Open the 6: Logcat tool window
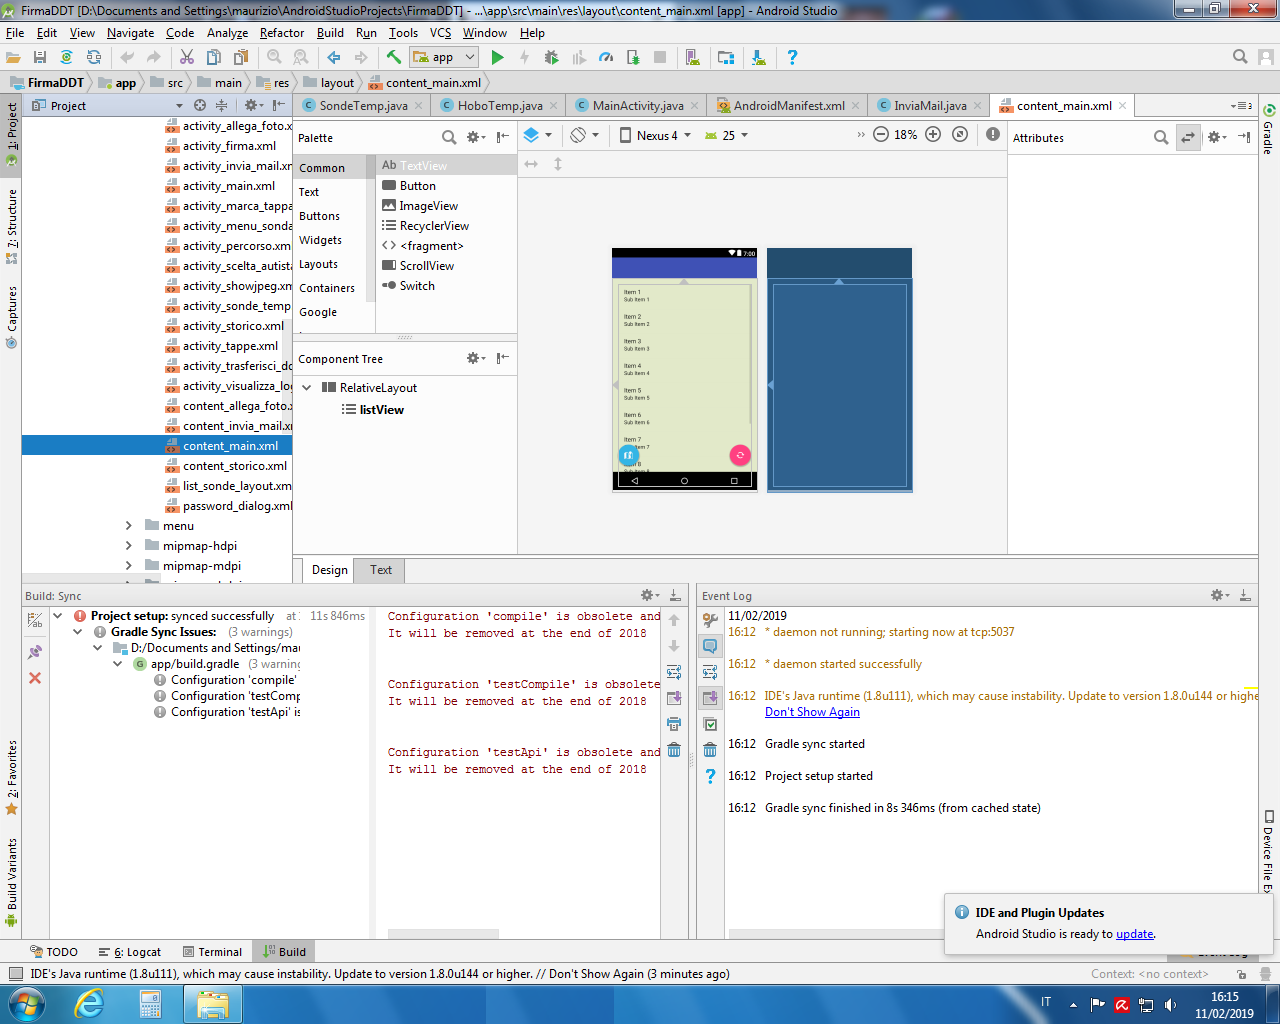Screen dimensions: 1280x1024 coord(130,952)
